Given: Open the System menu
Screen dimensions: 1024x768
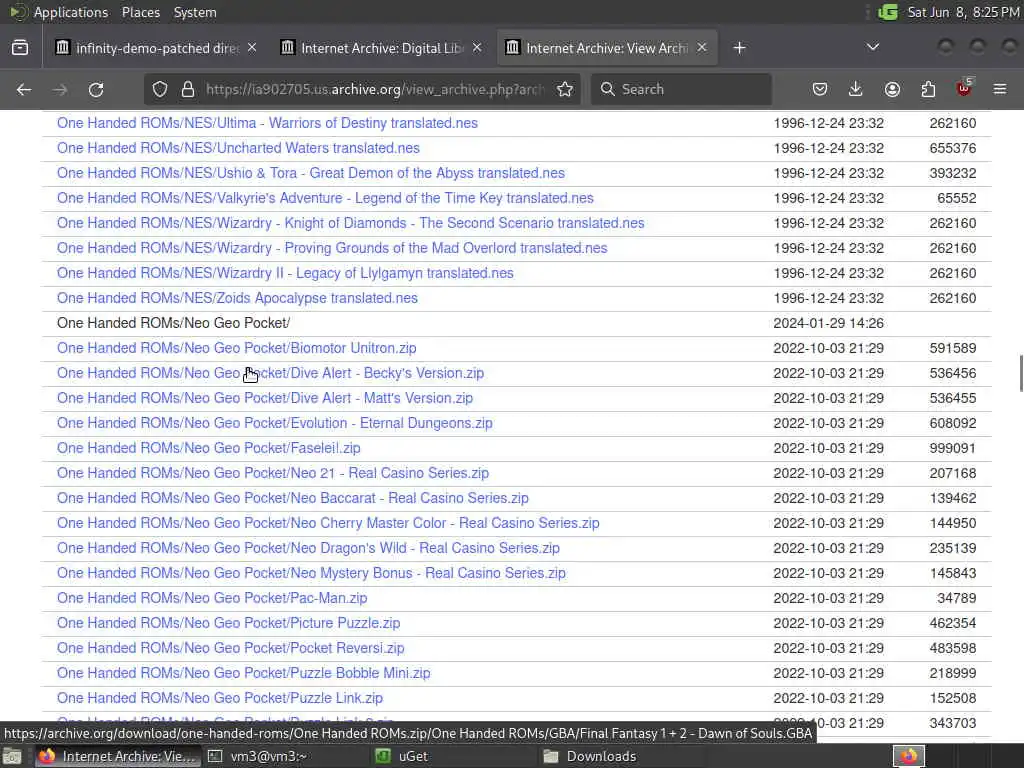Looking at the screenshot, I should [195, 12].
